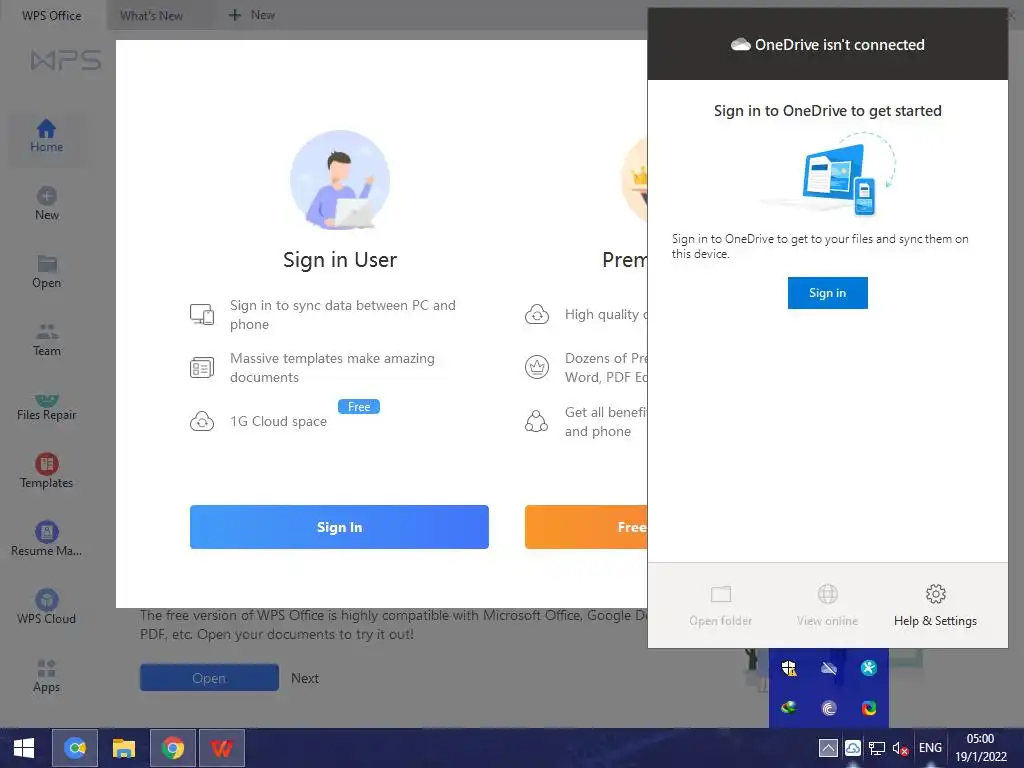This screenshot has height=768, width=1024.
Task: Open Google Chrome from taskbar
Action: click(172, 748)
